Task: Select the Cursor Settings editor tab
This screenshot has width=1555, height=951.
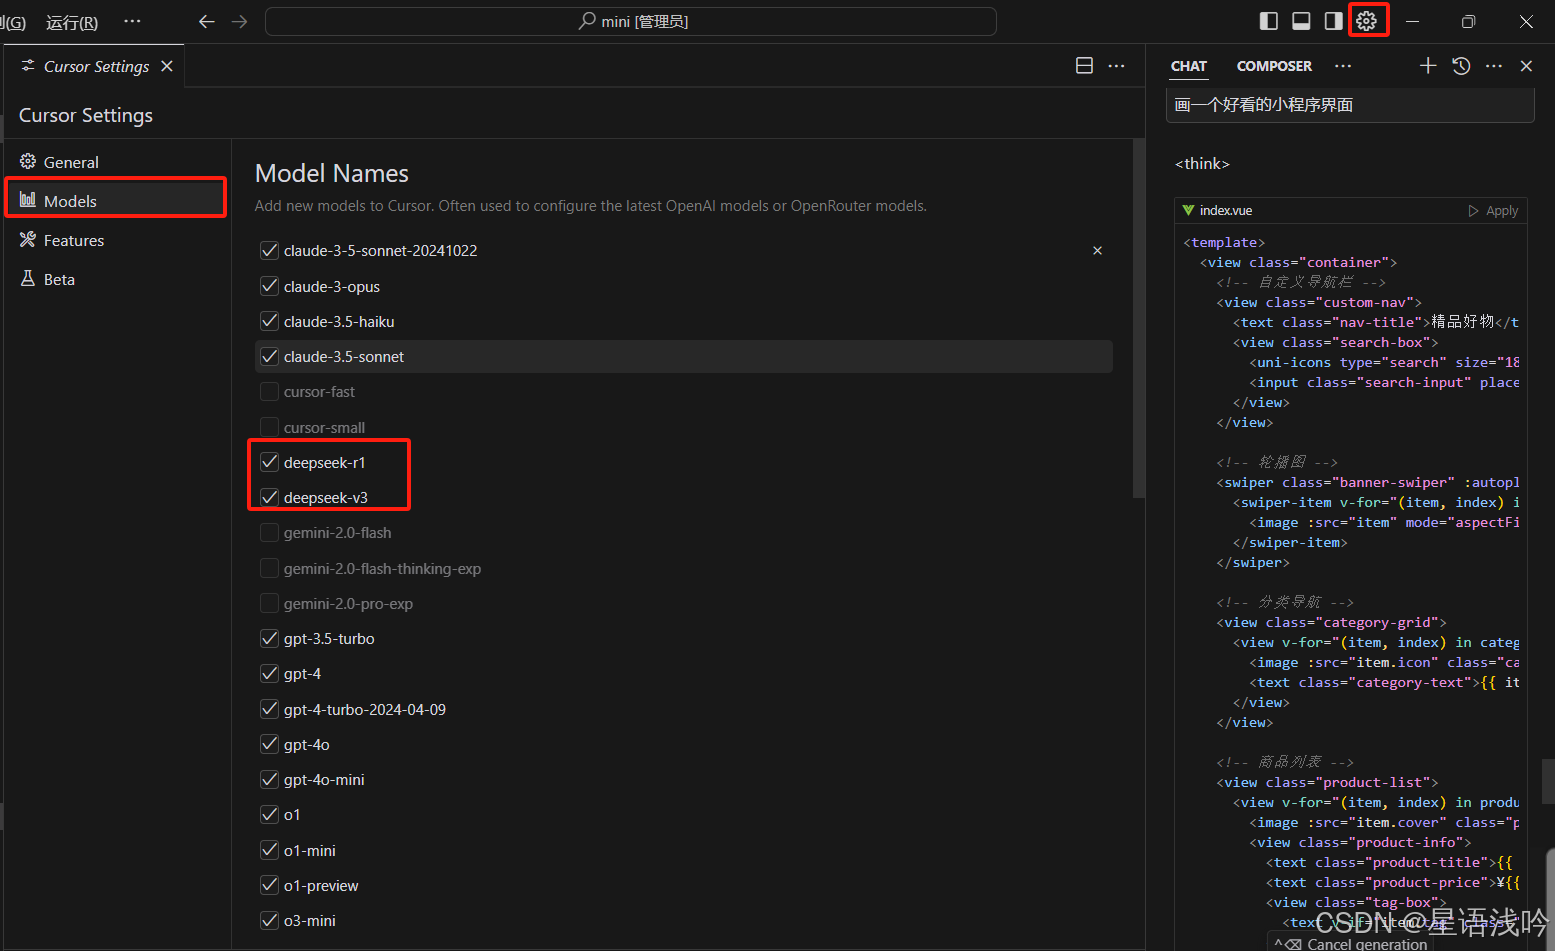Action: (95, 66)
